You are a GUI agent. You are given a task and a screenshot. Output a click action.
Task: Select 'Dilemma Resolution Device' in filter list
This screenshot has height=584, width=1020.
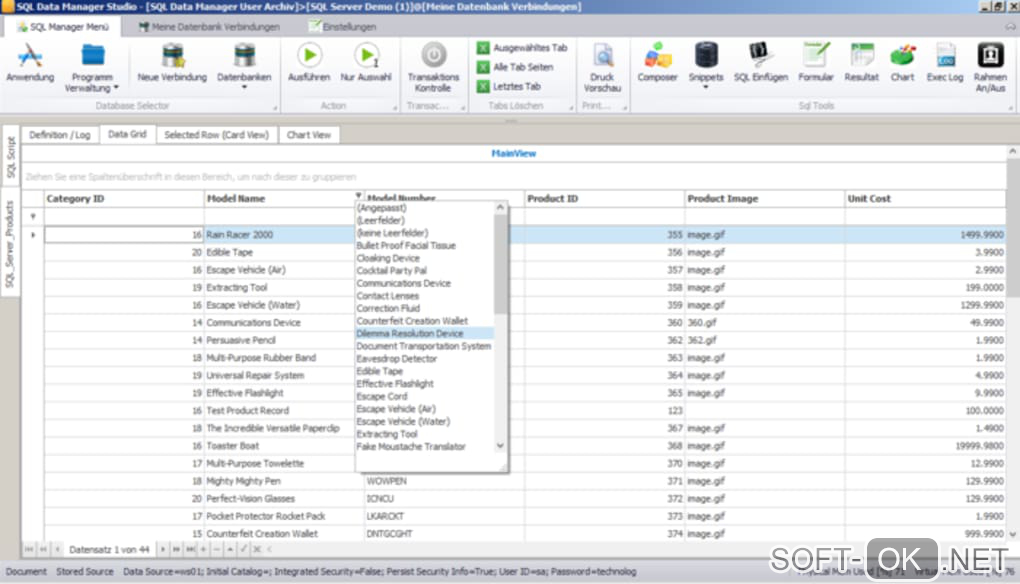tap(410, 333)
